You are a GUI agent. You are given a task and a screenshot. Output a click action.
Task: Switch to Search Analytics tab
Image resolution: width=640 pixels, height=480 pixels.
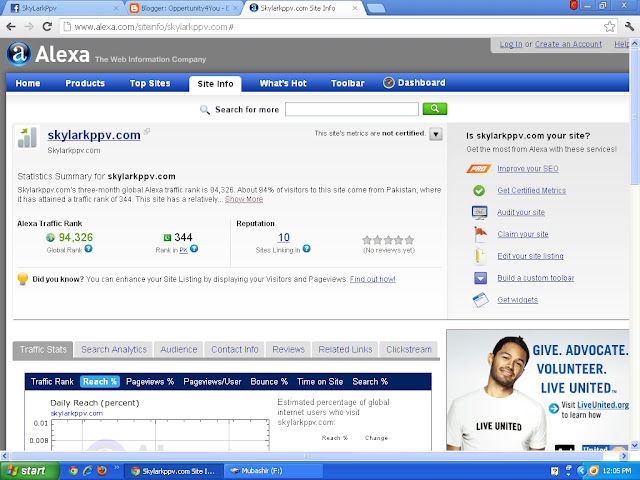pos(113,350)
